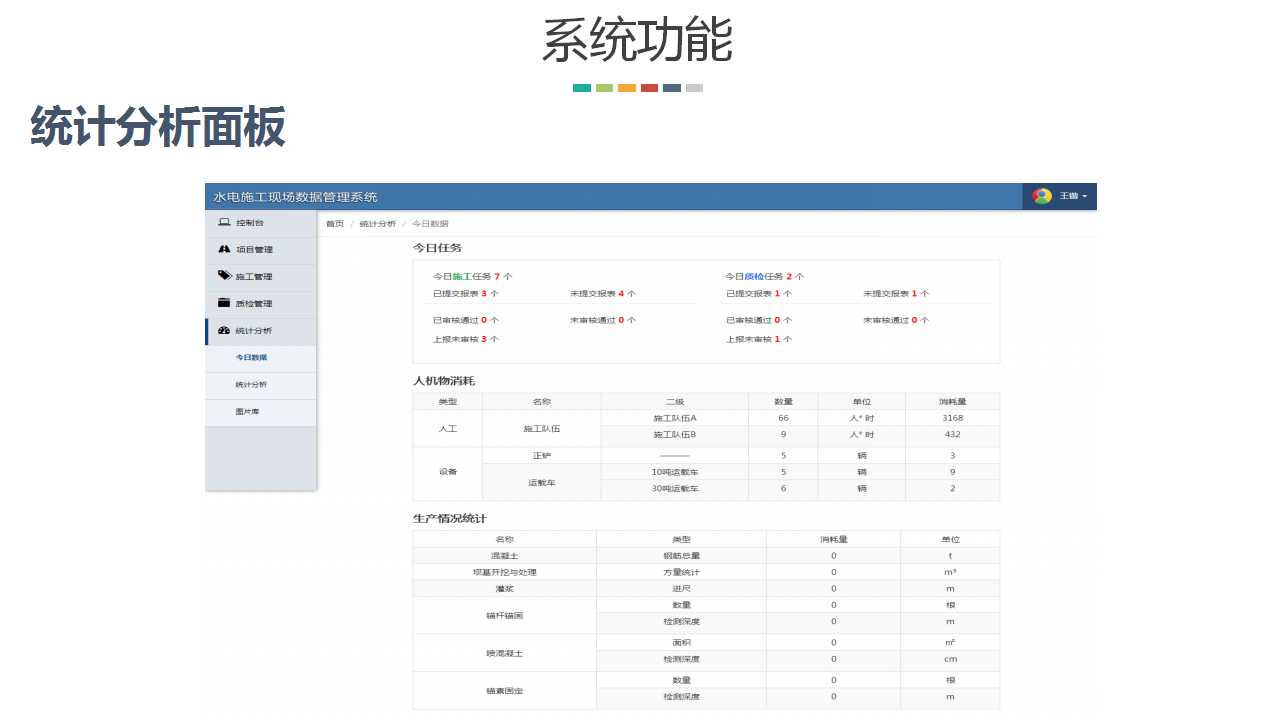
Task: Click the 锚索固定 row name
Action: (x=504, y=690)
